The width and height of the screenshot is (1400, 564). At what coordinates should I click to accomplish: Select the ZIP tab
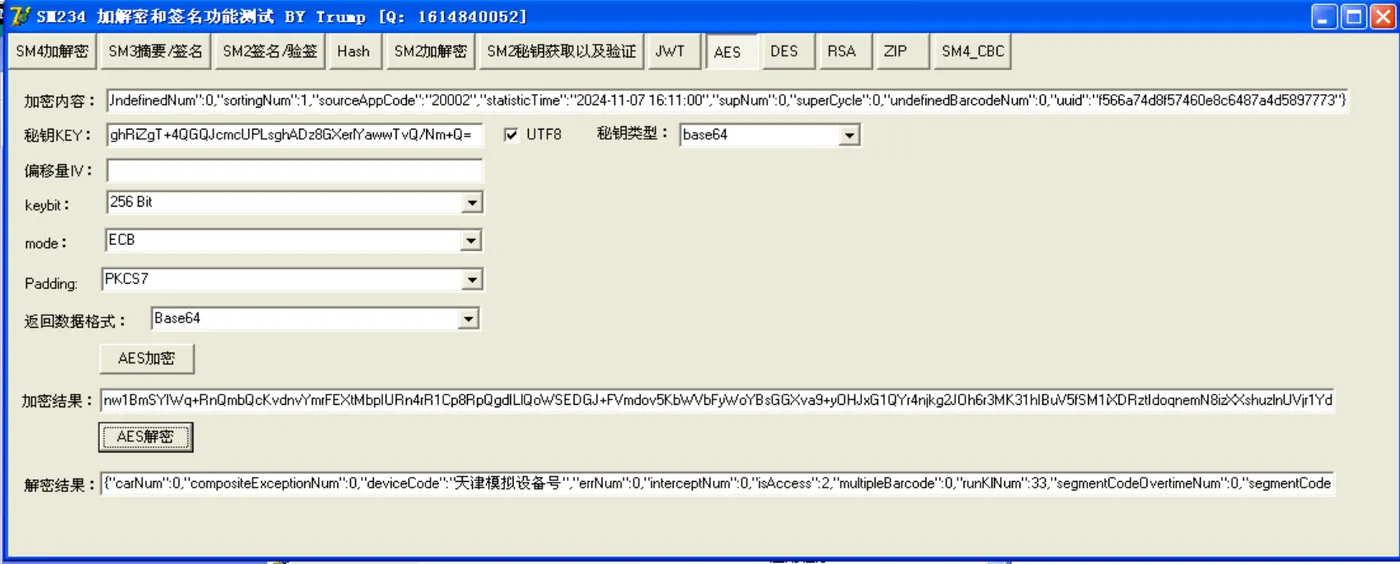pyautogui.click(x=896, y=51)
